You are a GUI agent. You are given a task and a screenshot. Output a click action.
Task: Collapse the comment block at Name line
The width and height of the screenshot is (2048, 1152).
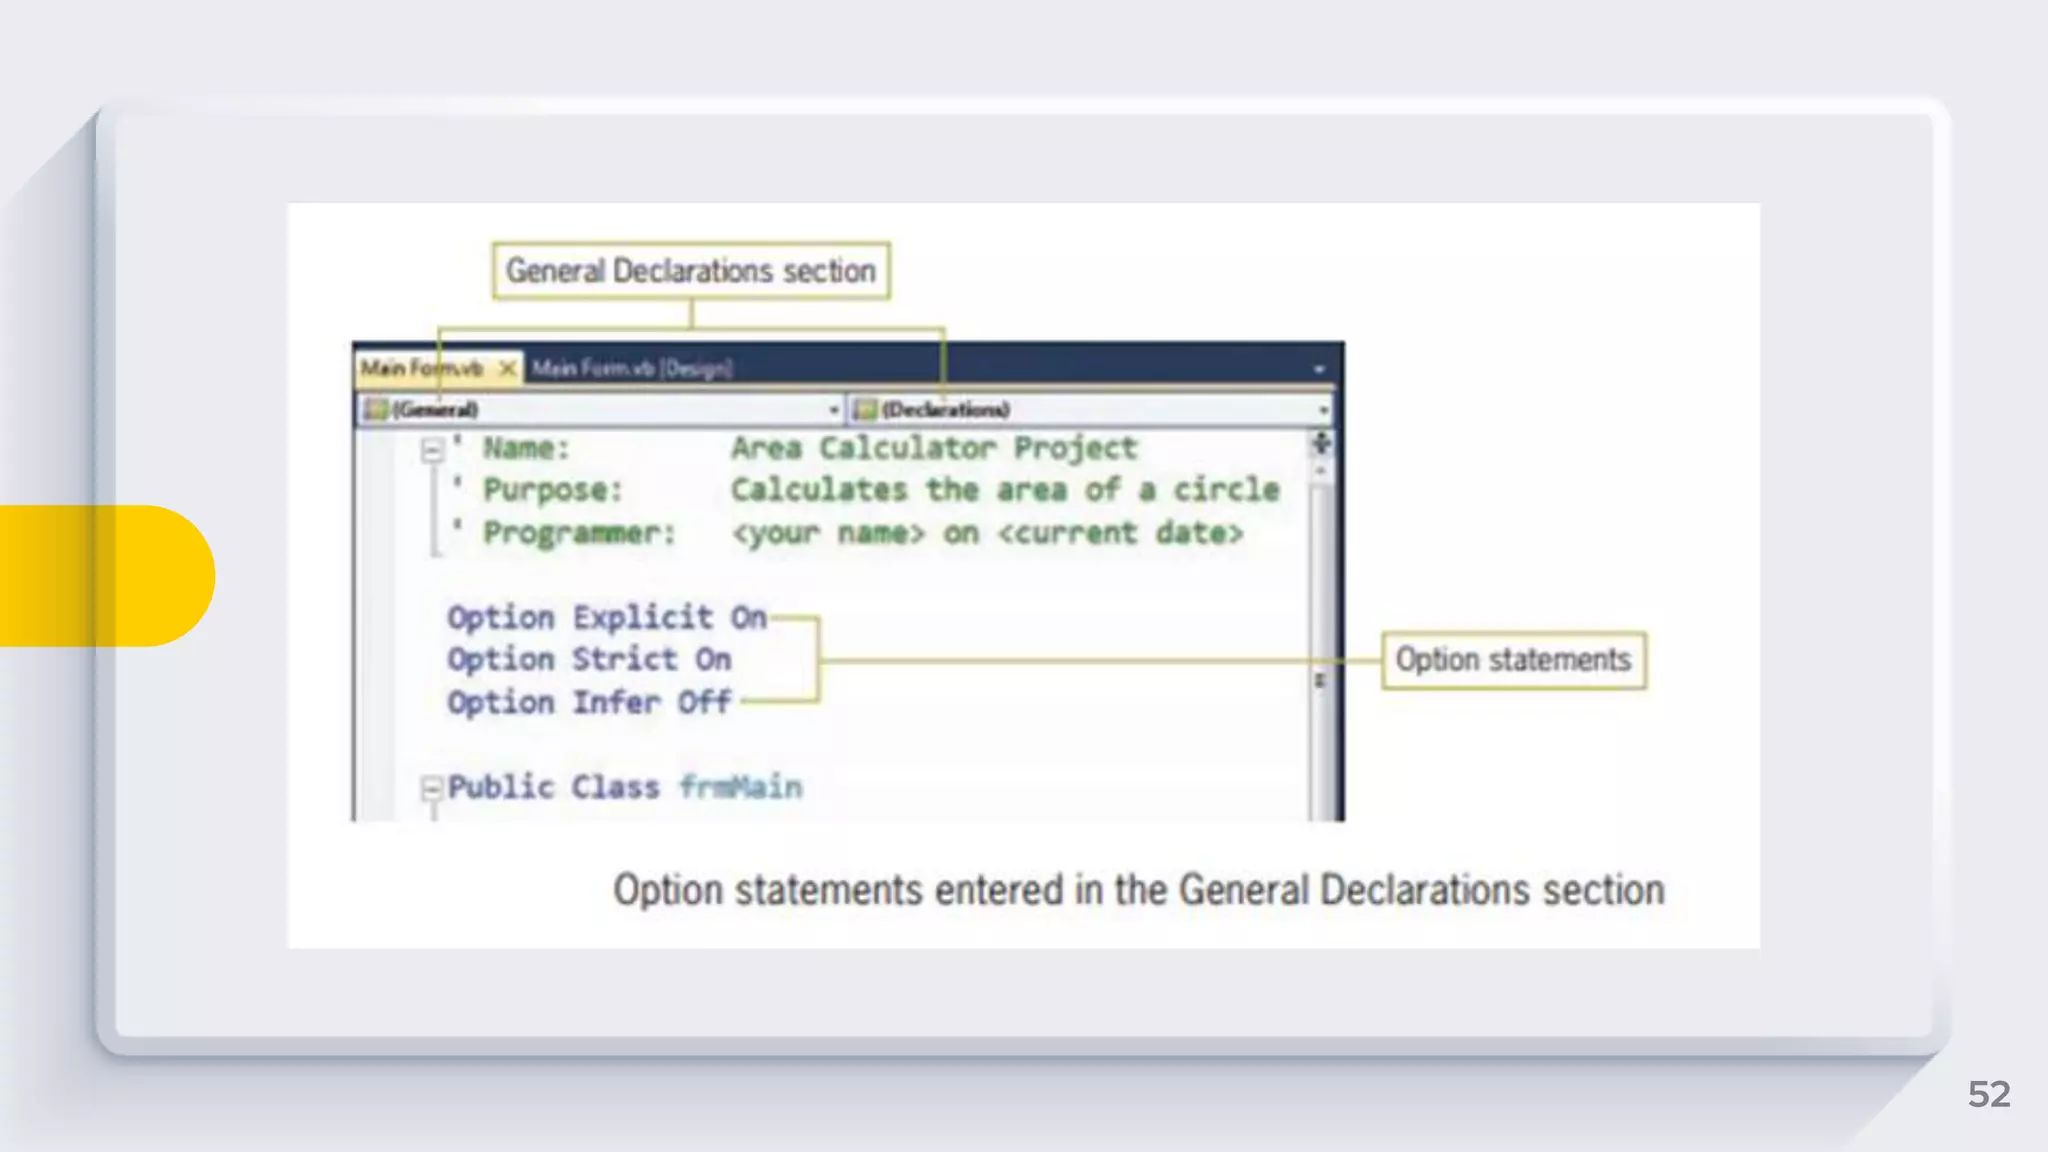[432, 451]
